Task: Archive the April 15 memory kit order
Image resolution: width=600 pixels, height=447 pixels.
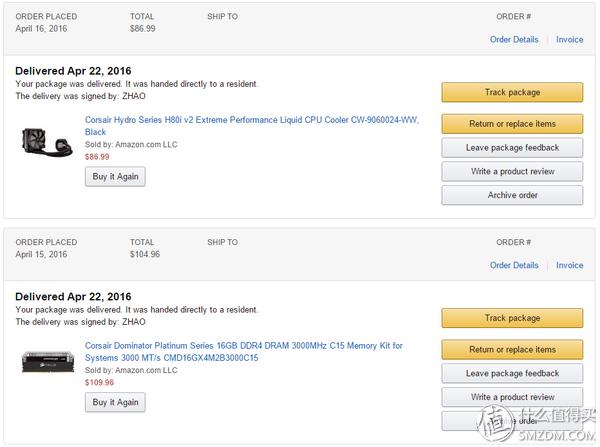Action: pyautogui.click(x=512, y=421)
